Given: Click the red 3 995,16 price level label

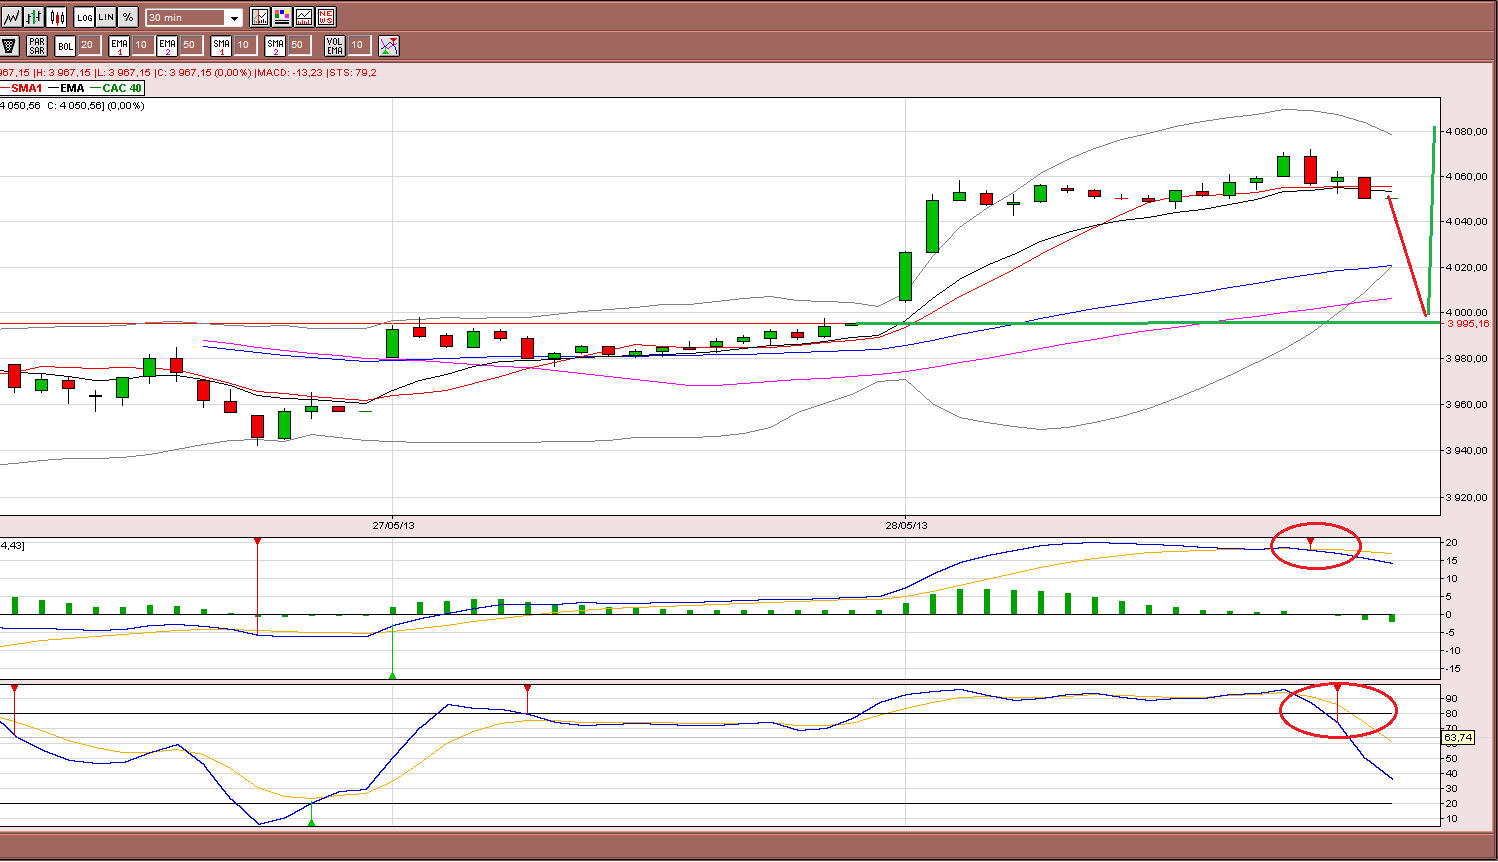Looking at the screenshot, I should click(x=1468, y=324).
